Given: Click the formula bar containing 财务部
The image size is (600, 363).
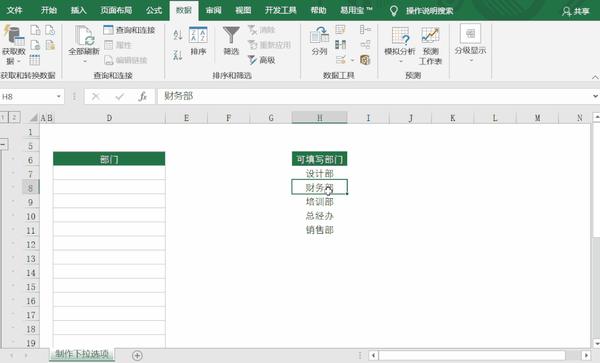Looking at the screenshot, I should click(x=375, y=96).
